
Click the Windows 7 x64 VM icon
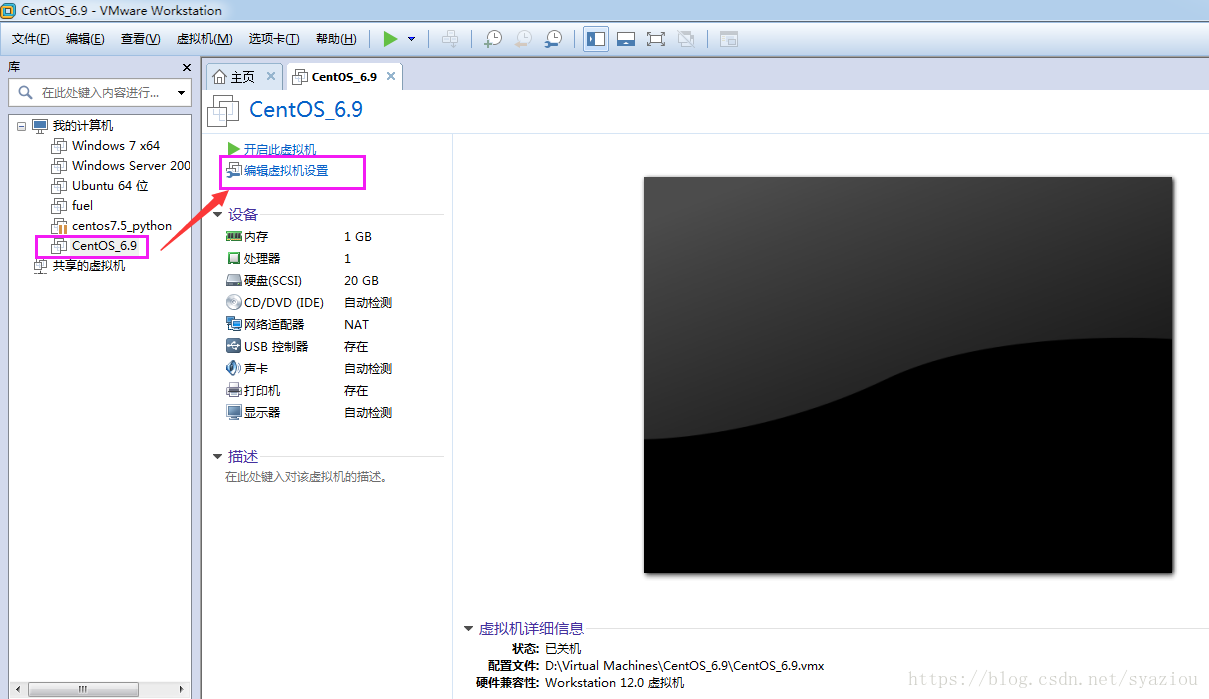59,146
